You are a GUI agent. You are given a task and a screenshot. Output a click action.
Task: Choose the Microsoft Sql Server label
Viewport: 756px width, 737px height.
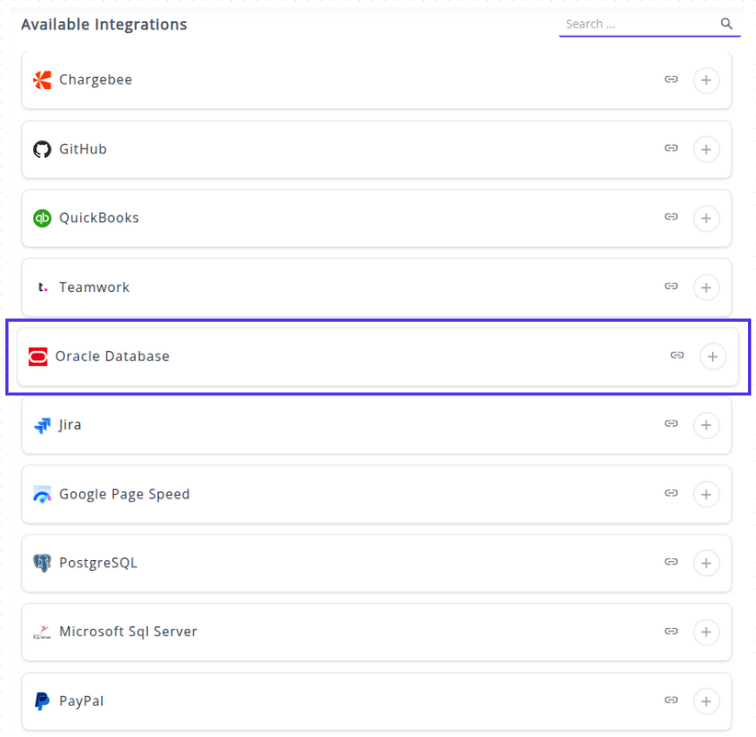(128, 632)
